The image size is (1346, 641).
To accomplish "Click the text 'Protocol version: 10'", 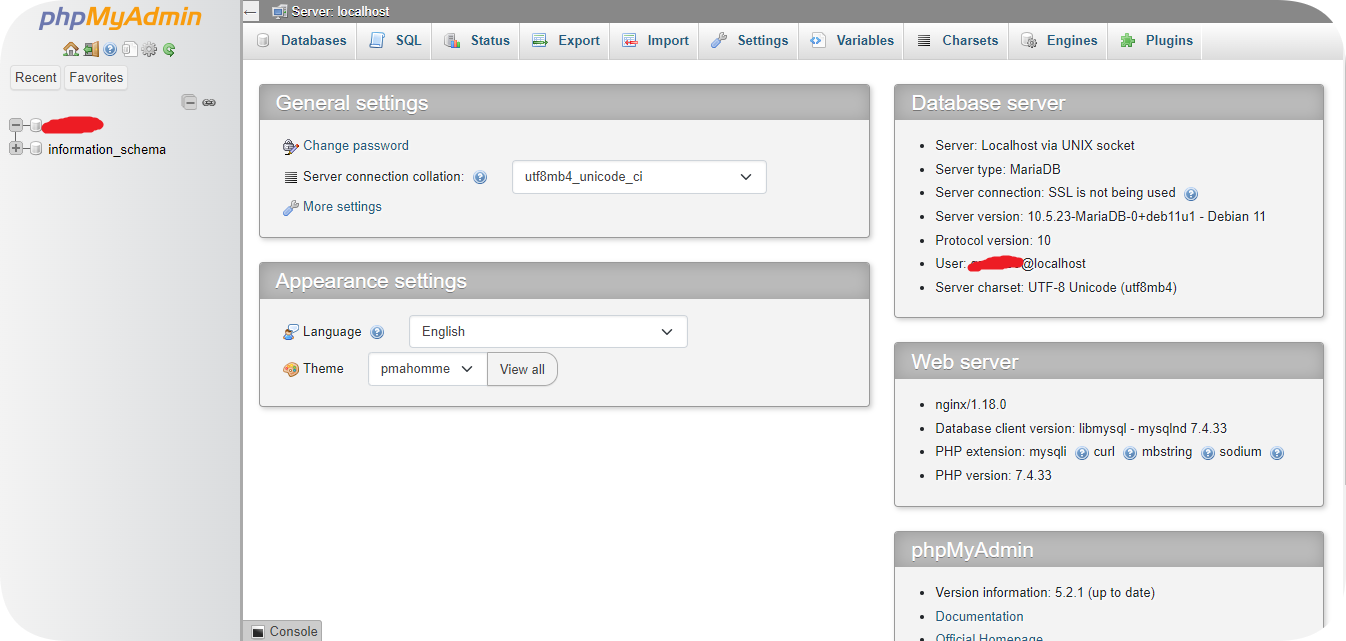I will pos(993,241).
